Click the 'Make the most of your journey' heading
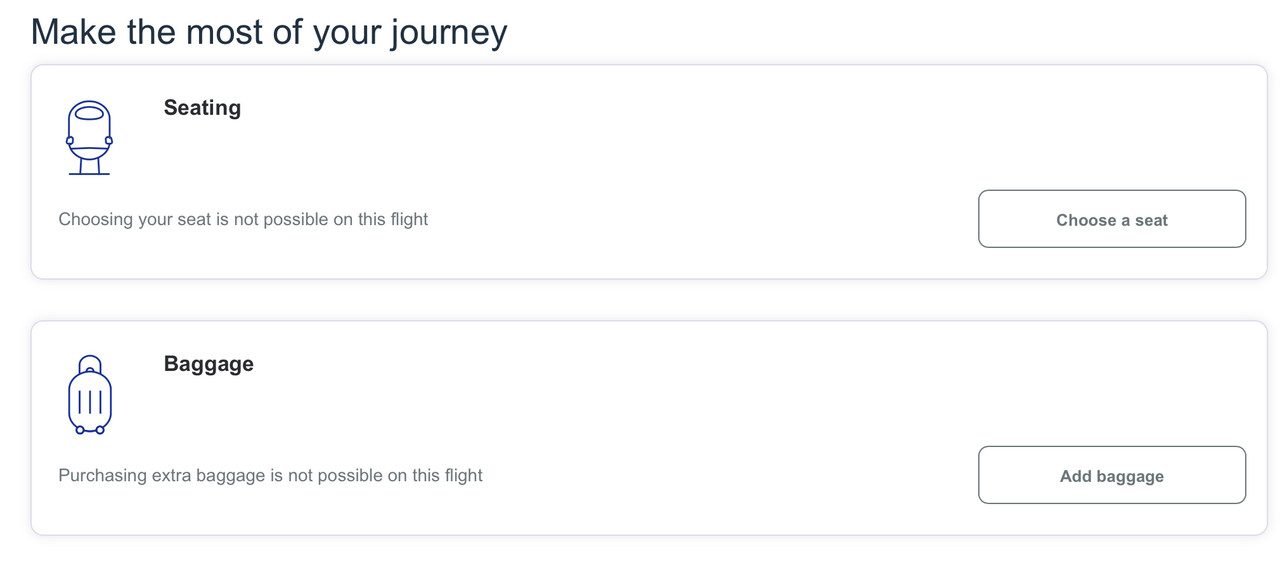Viewport: 1280px width, 565px height. pyautogui.click(x=269, y=32)
